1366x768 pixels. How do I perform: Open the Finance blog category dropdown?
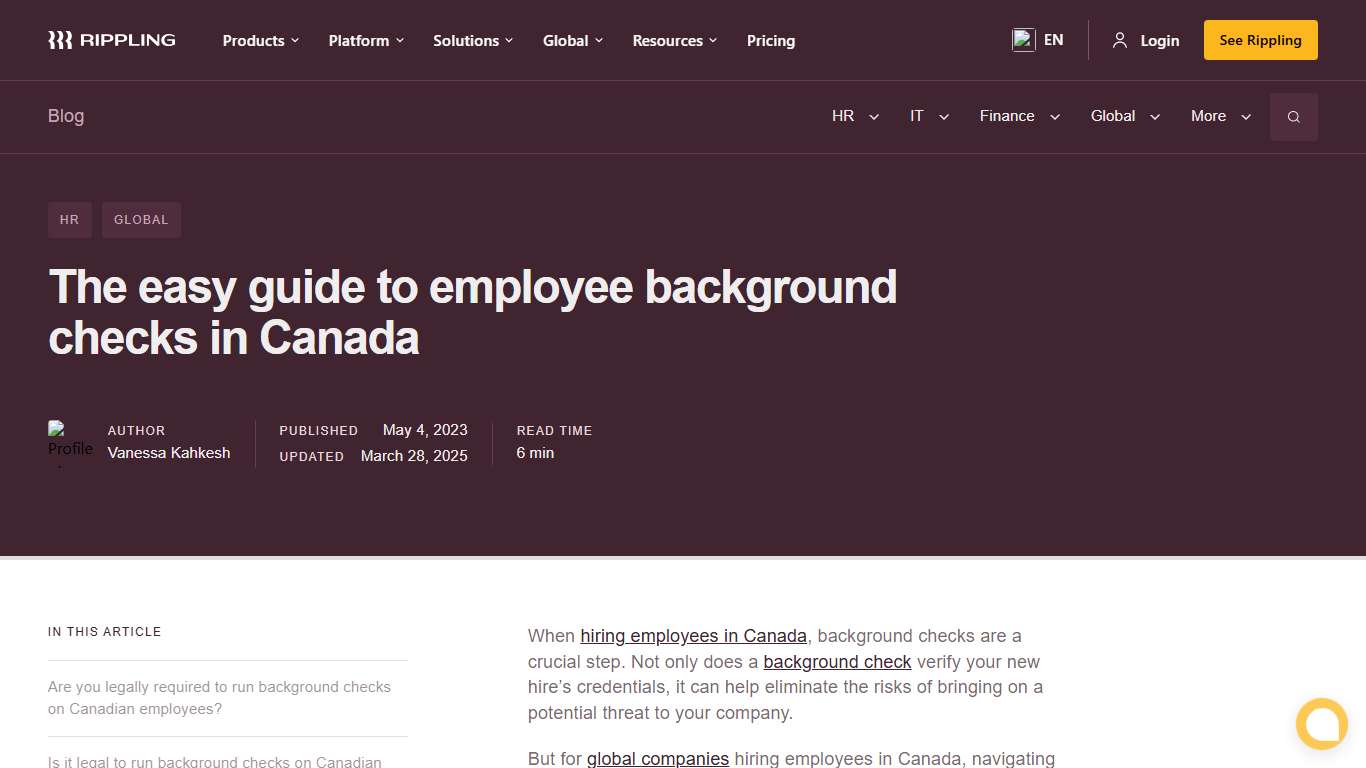pyautogui.click(x=1018, y=116)
